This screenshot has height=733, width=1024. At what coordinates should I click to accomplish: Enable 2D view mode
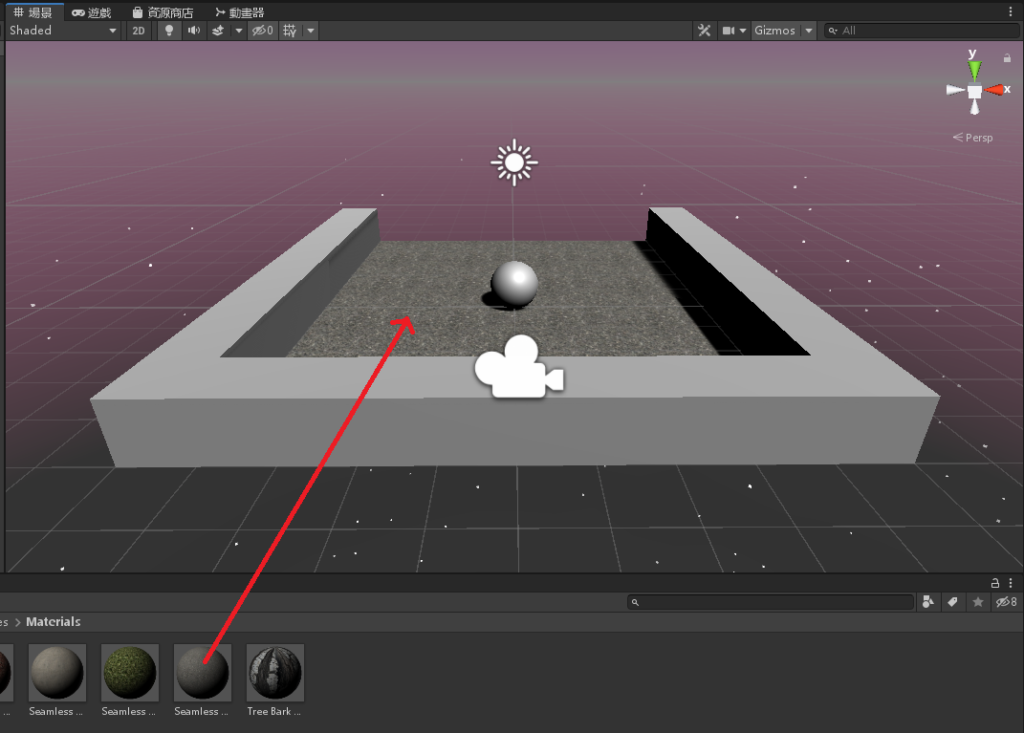139,31
